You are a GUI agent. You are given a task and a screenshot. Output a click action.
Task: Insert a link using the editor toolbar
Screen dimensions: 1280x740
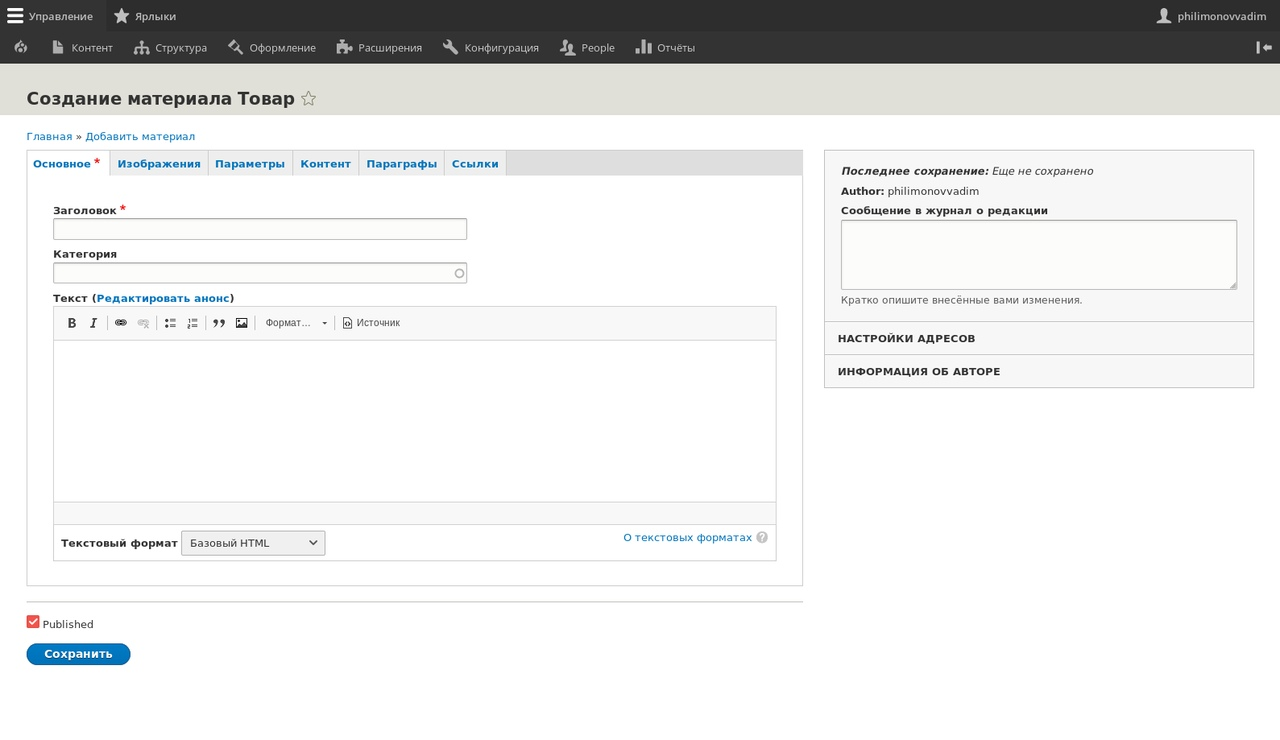pyautogui.click(x=121, y=323)
